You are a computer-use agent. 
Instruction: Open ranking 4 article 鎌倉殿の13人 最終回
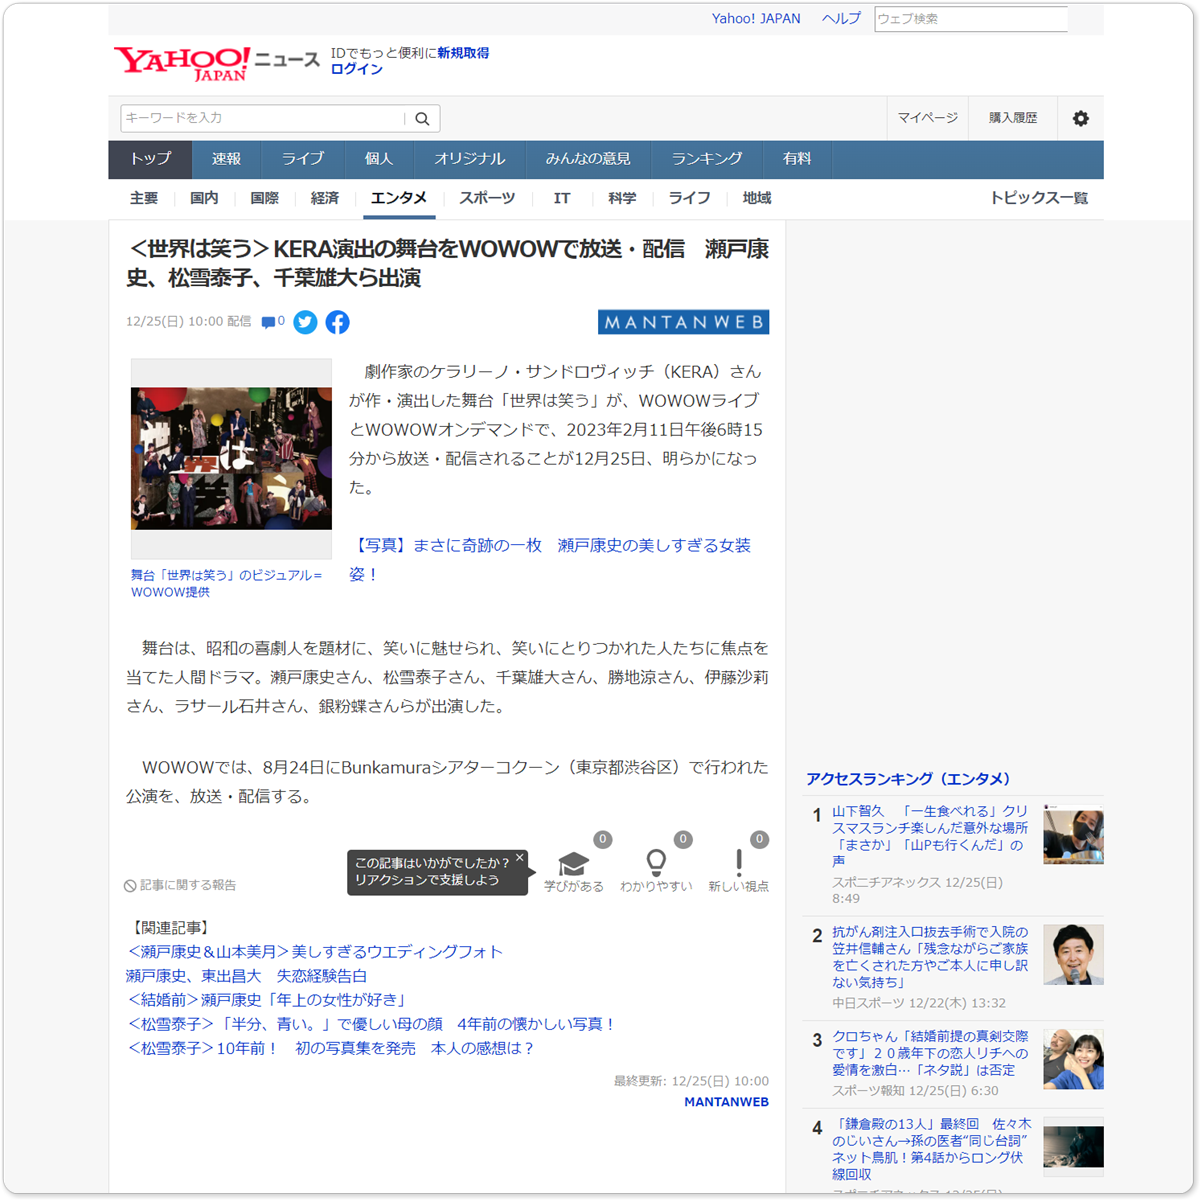point(930,1149)
